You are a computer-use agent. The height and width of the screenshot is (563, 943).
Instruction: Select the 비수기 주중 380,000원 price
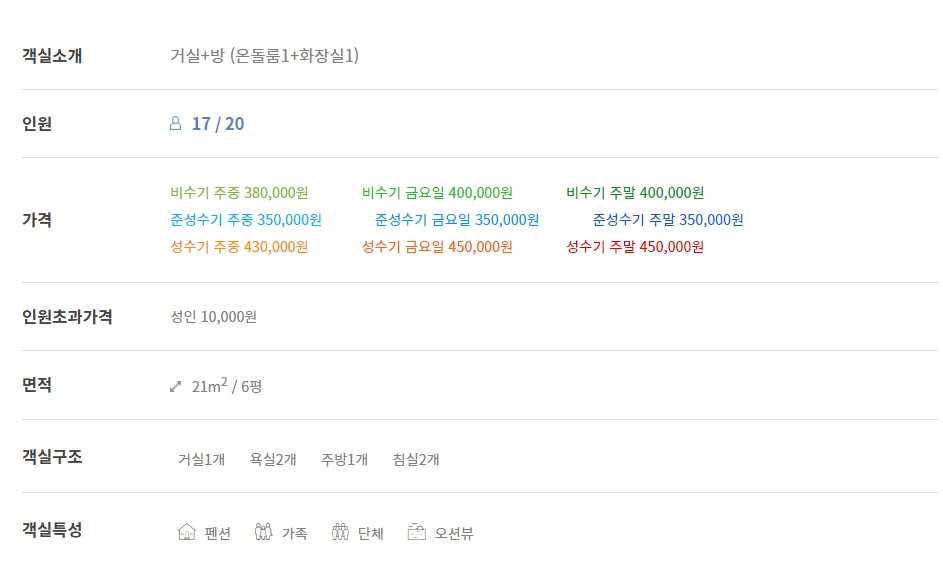point(239,193)
